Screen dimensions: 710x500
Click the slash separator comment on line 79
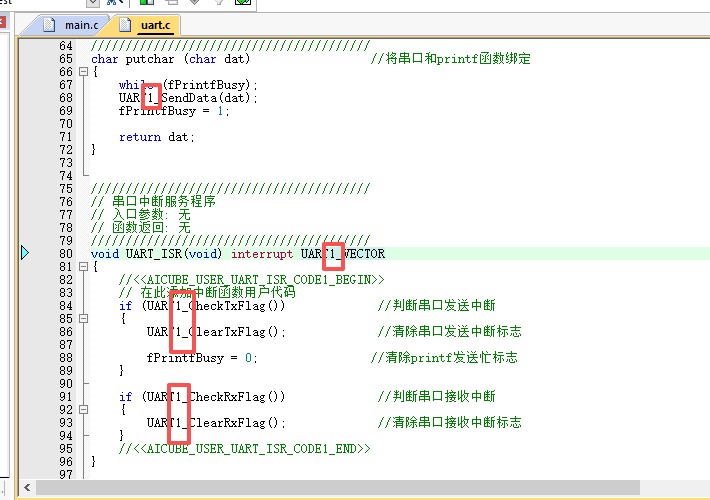click(x=230, y=240)
